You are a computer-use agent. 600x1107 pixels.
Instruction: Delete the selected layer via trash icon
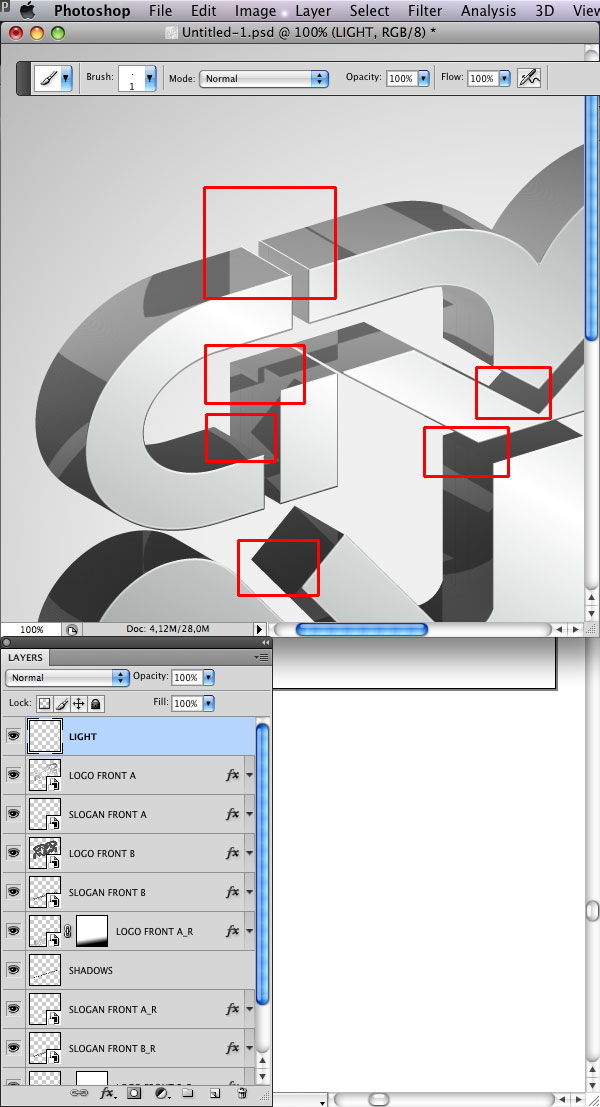242,1093
